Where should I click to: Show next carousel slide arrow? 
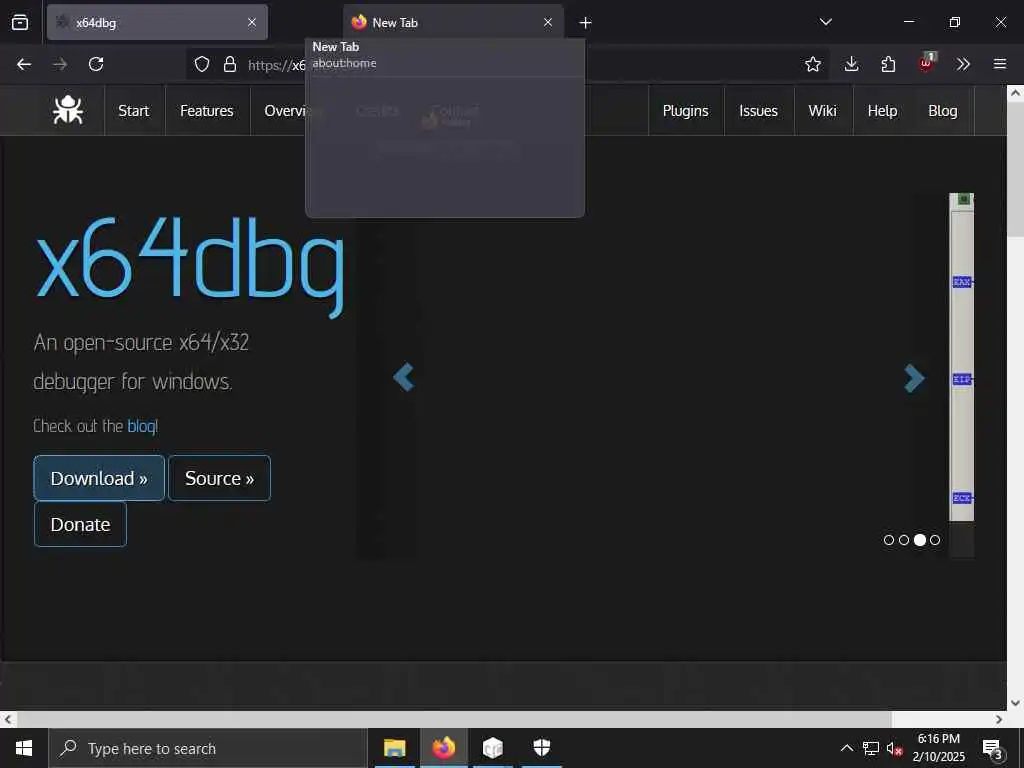pyautogui.click(x=914, y=377)
